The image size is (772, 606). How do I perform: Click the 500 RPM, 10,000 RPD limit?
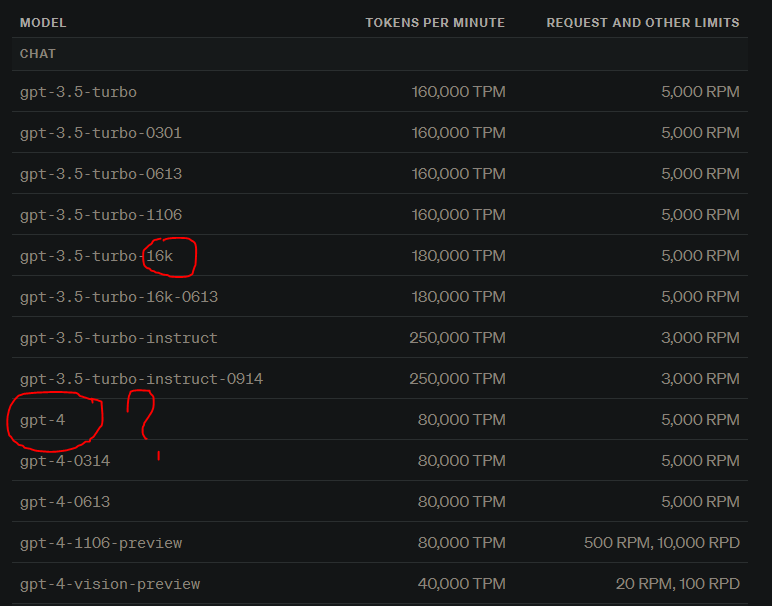661,543
